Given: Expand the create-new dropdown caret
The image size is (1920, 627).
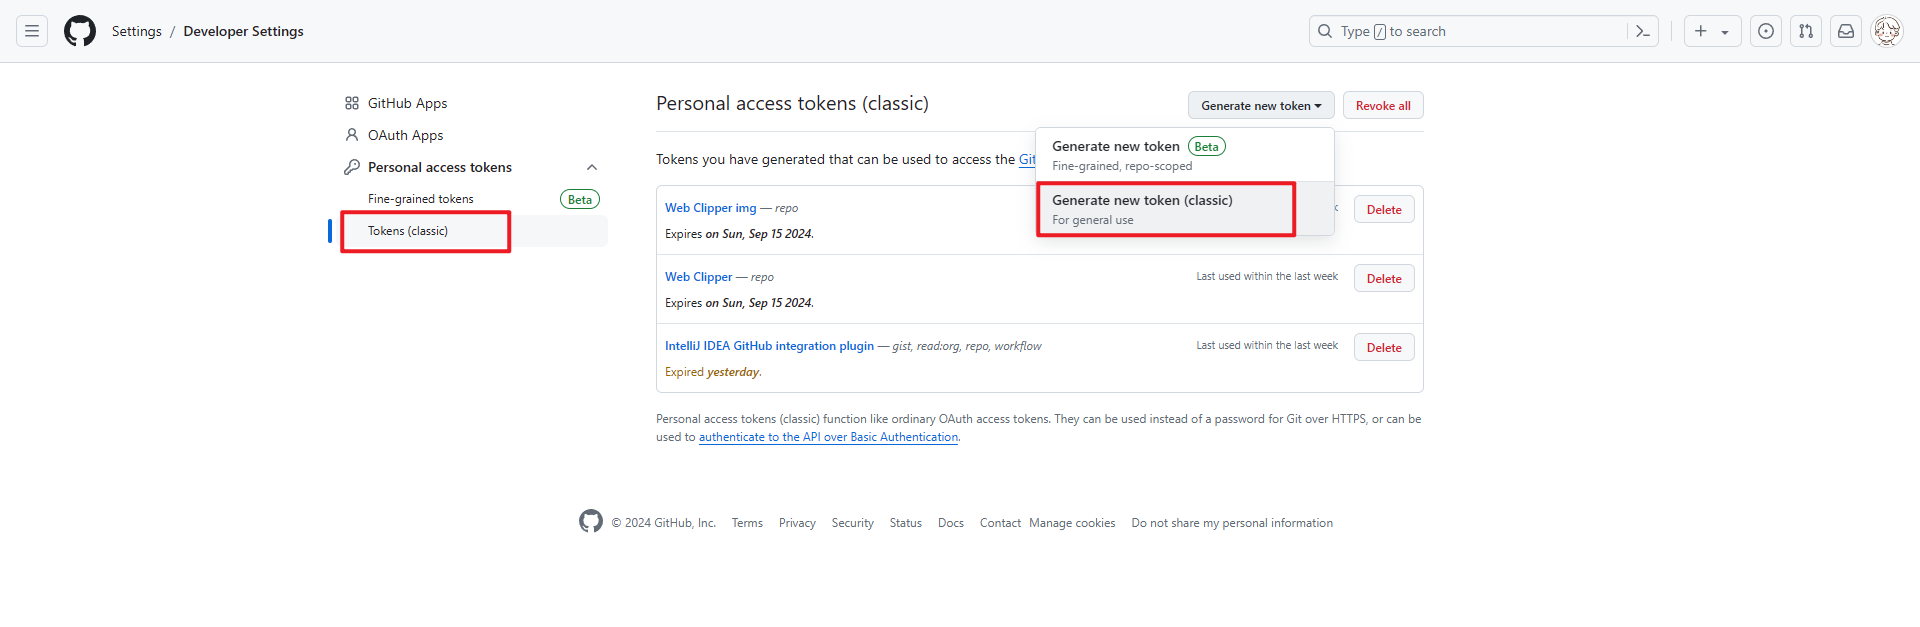Looking at the screenshot, I should coord(1725,32).
